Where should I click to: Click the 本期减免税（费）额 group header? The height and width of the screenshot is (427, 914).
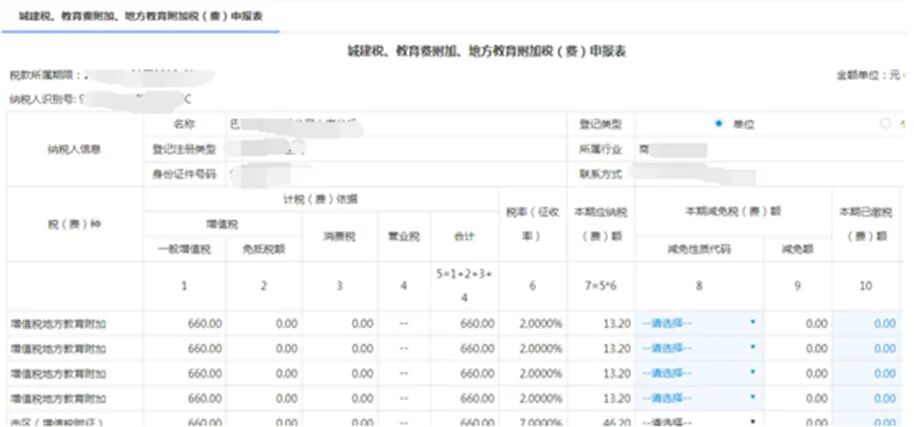734,211
